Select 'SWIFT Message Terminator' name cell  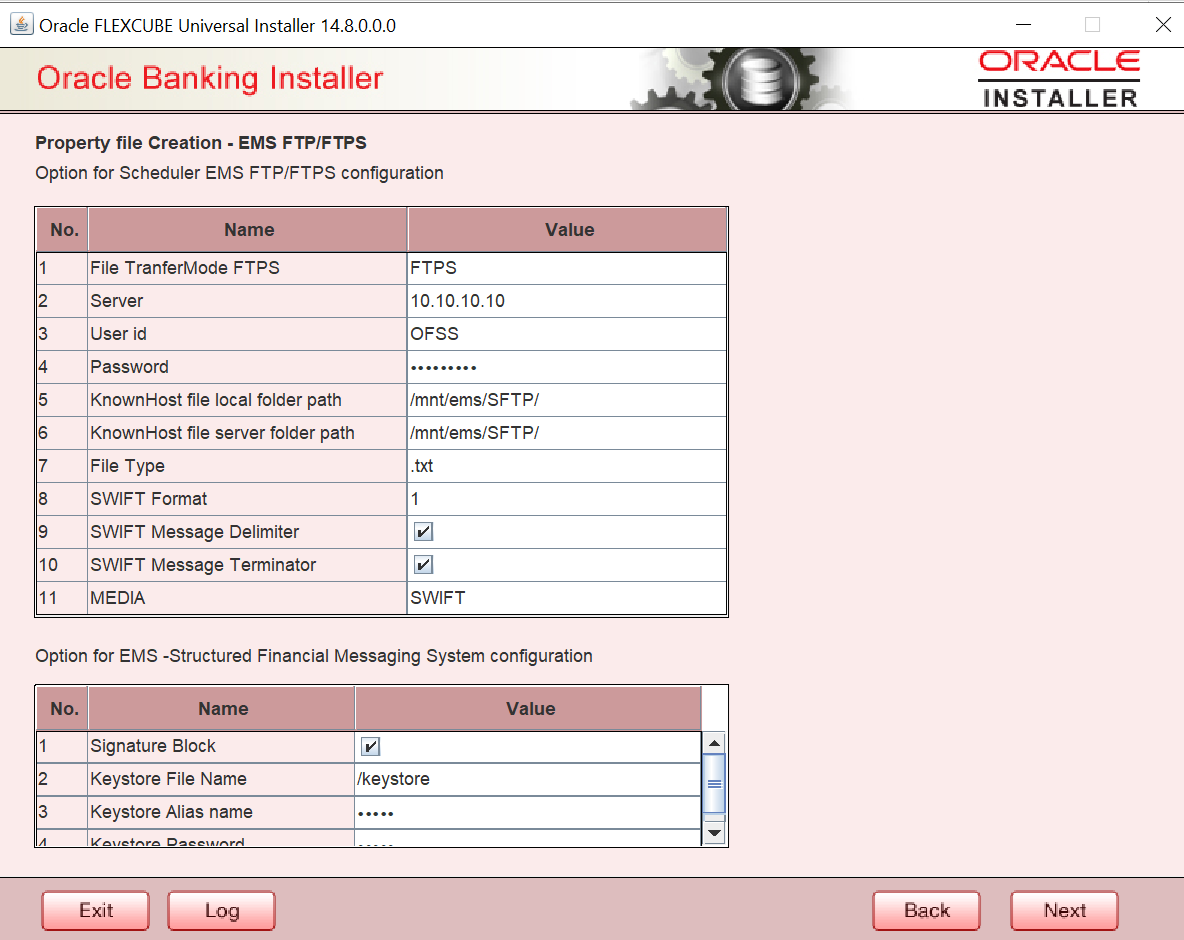point(247,566)
